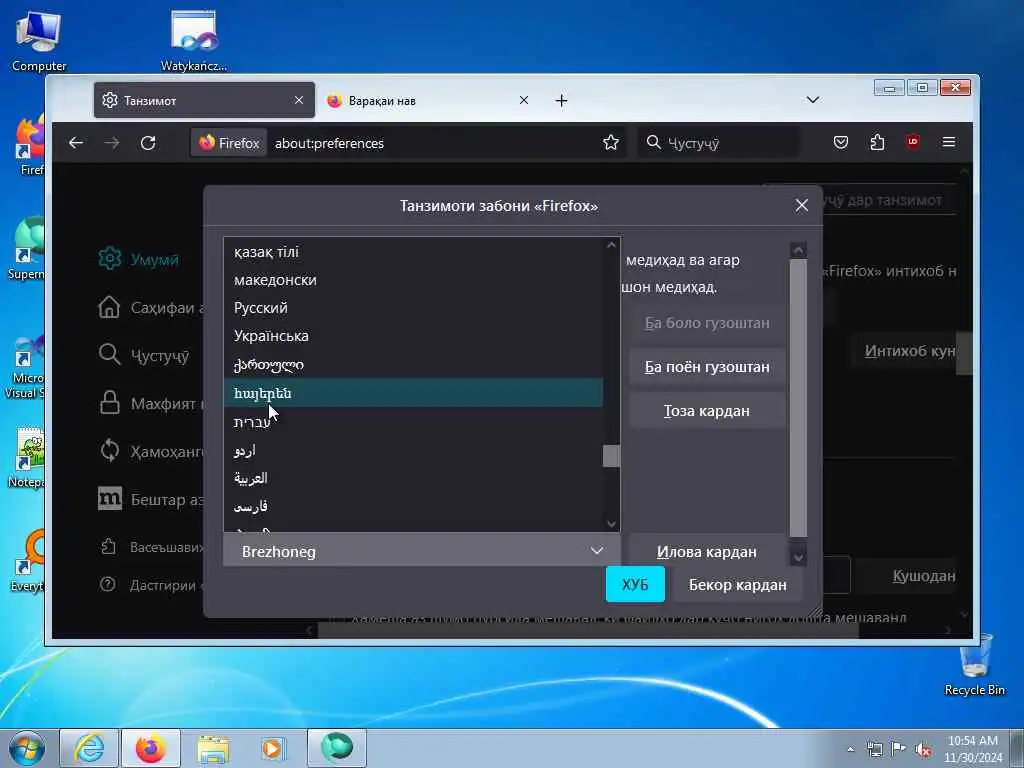Click the dialog's right scrollbar down arrow
The height and width of the screenshot is (768, 1024).
click(798, 558)
